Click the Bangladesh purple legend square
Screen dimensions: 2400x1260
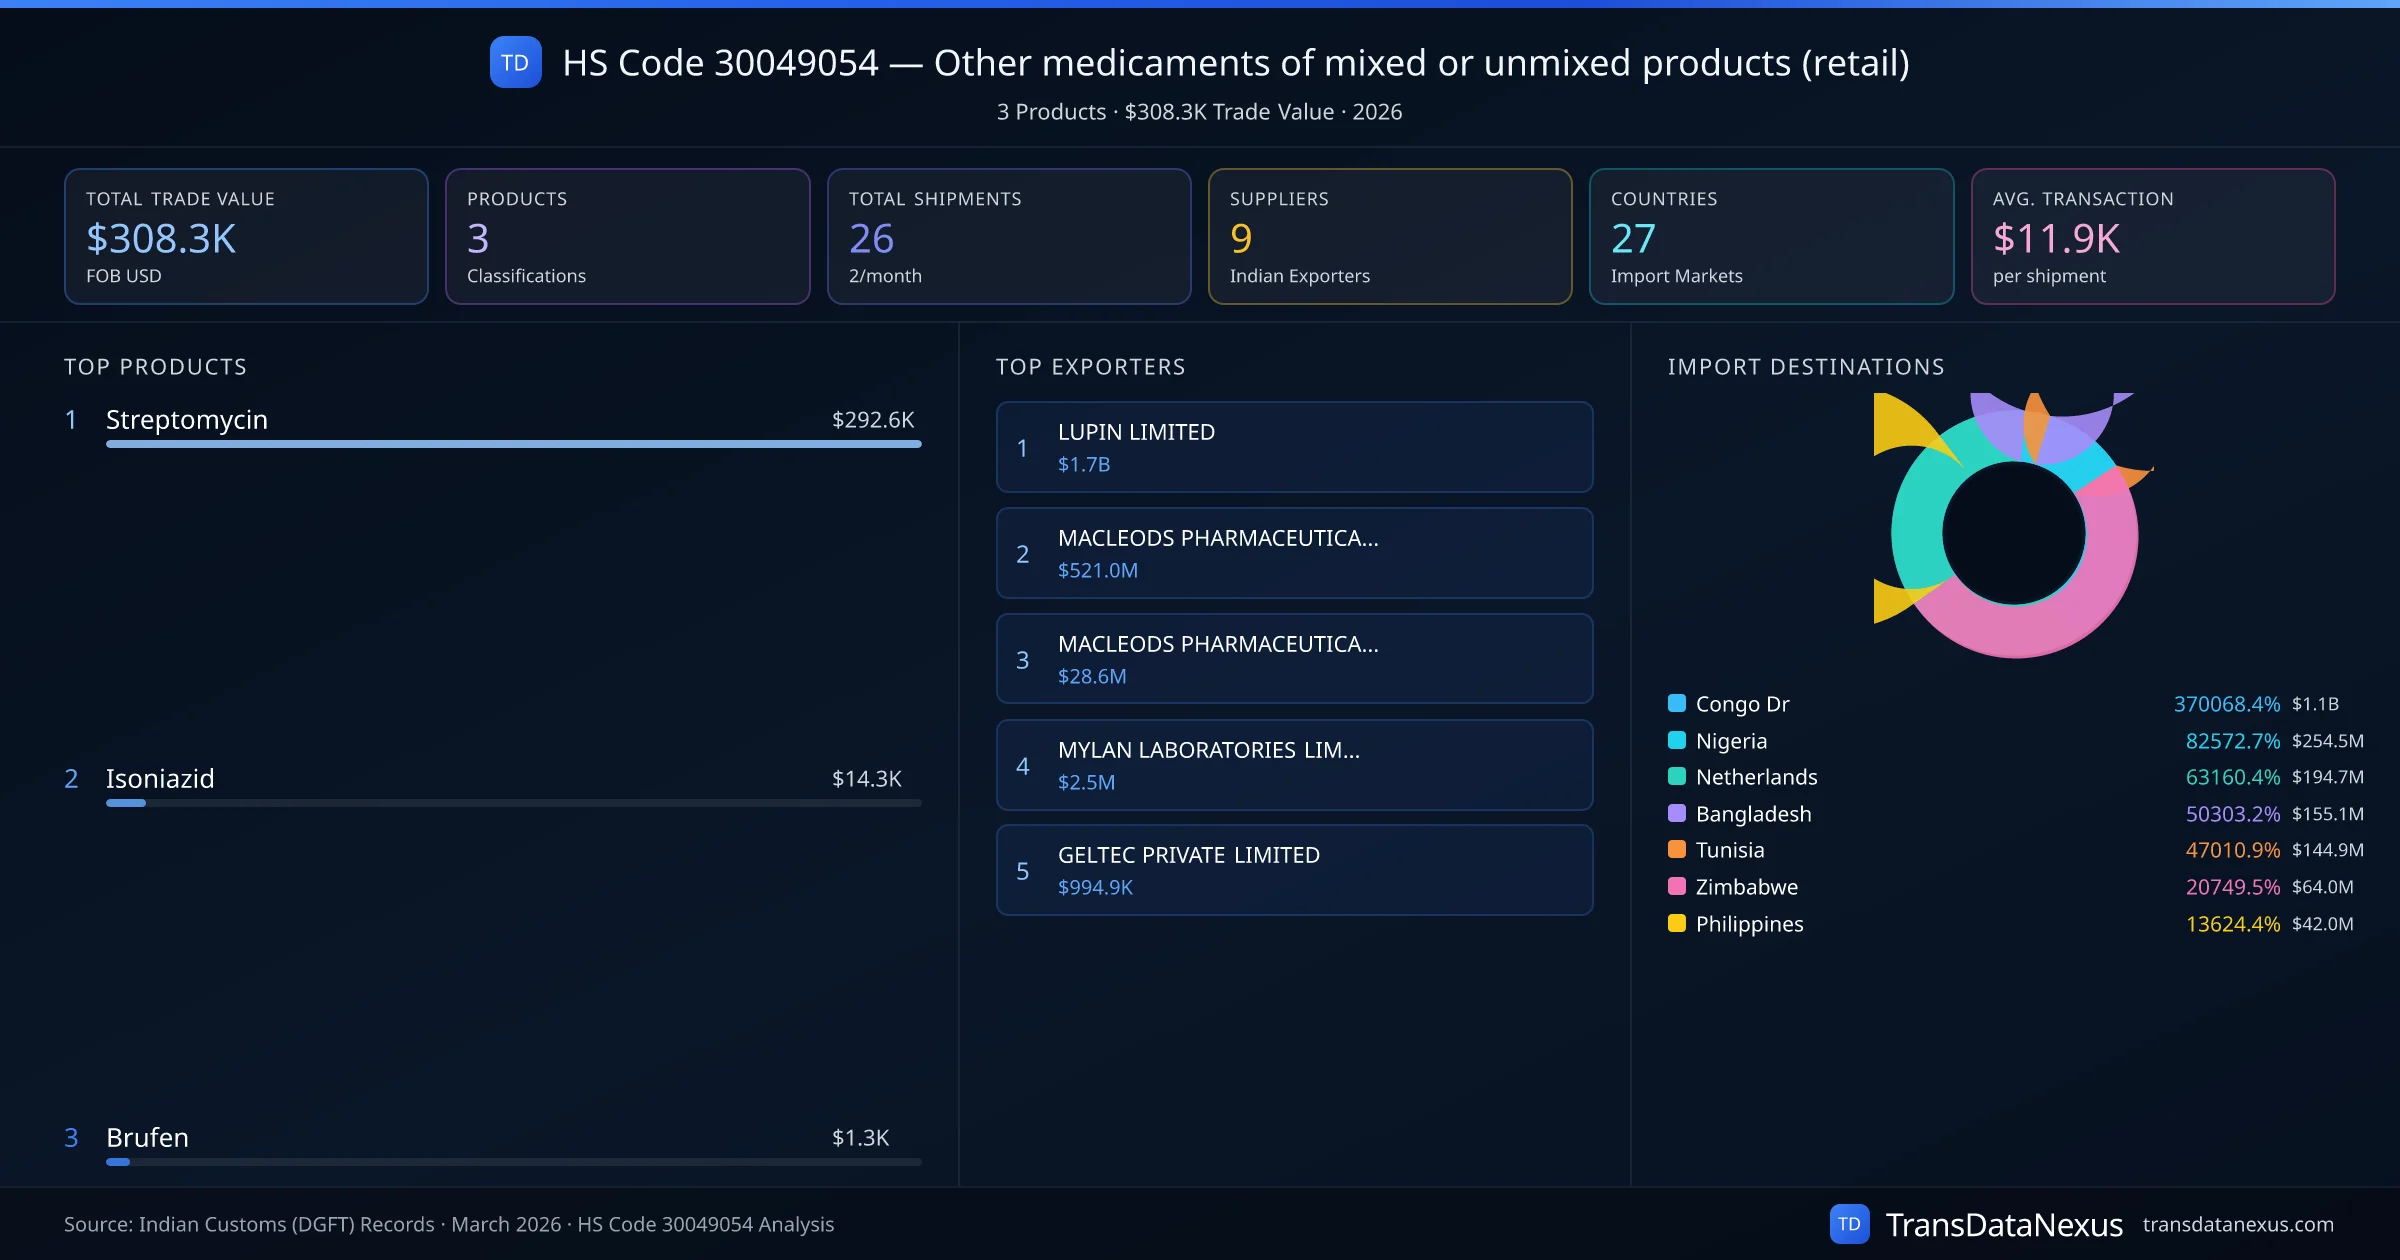[x=1677, y=813]
